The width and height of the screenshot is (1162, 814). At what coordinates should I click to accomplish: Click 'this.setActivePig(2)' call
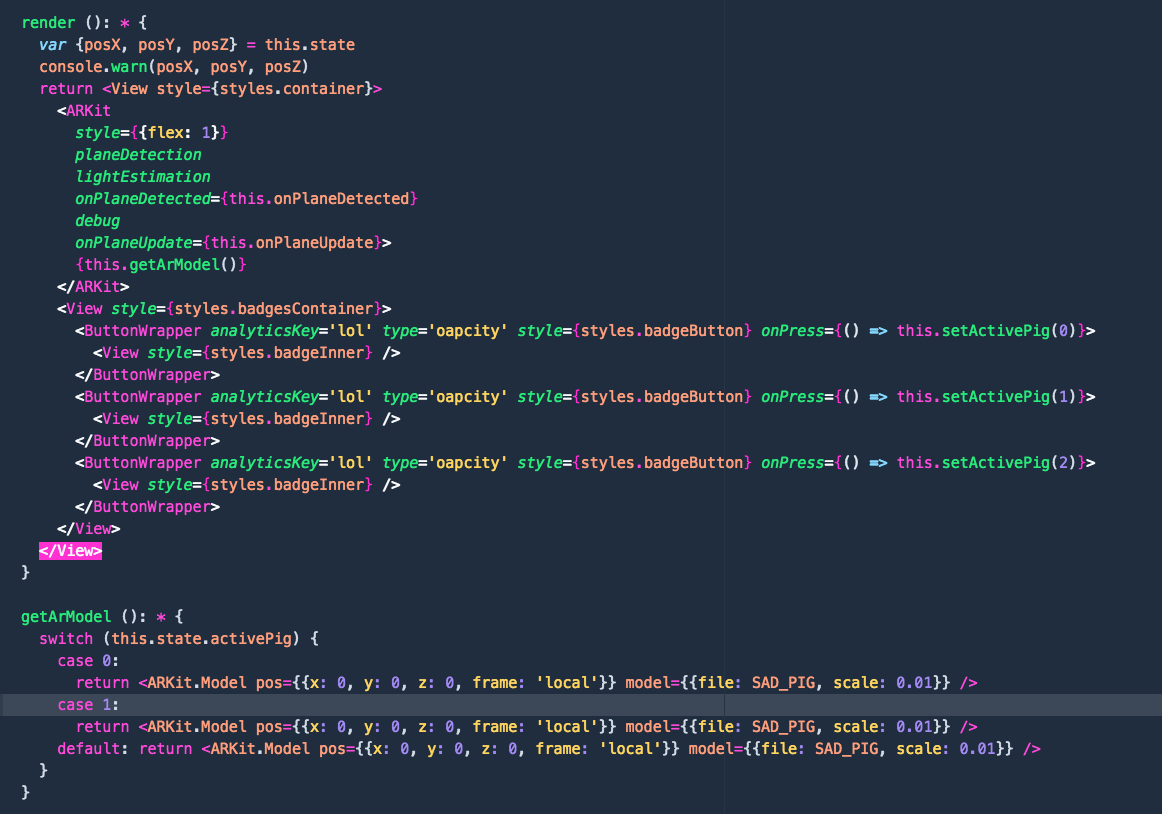[986, 463]
